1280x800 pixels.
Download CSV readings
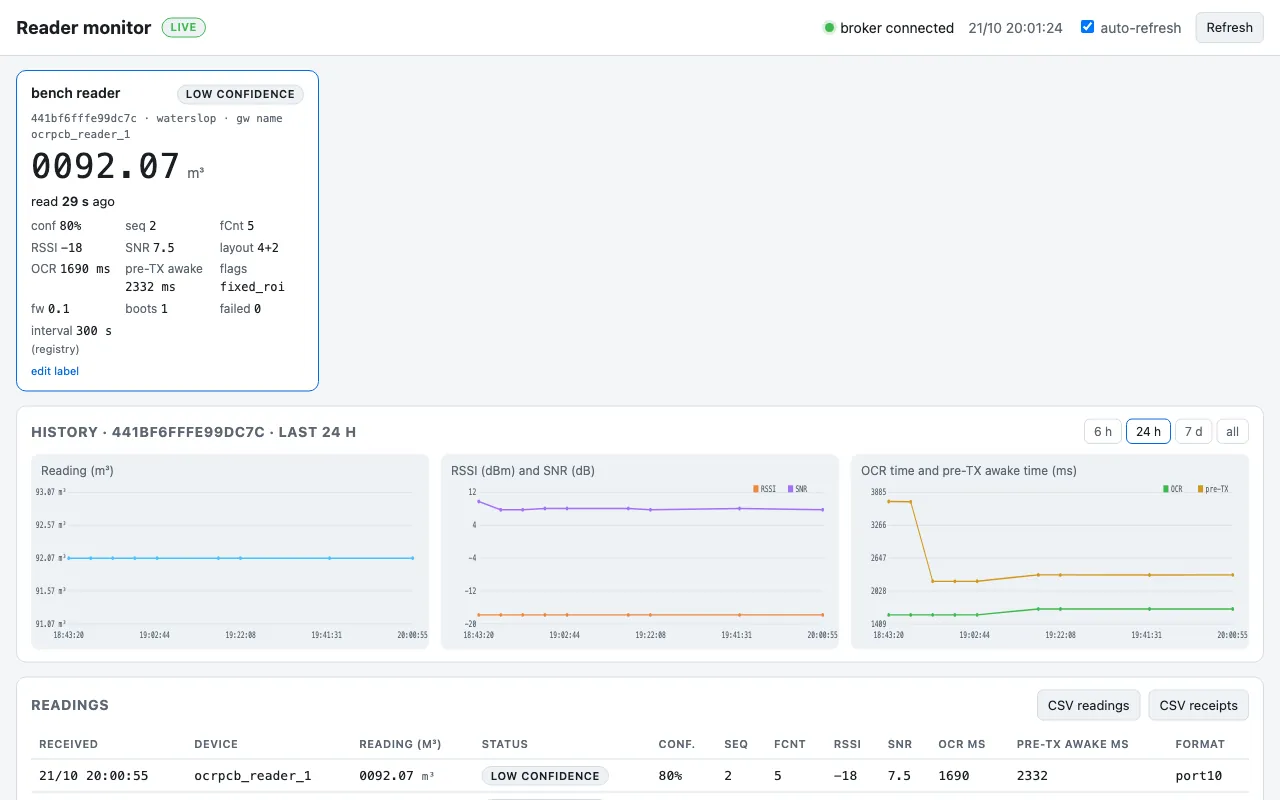coord(1088,705)
